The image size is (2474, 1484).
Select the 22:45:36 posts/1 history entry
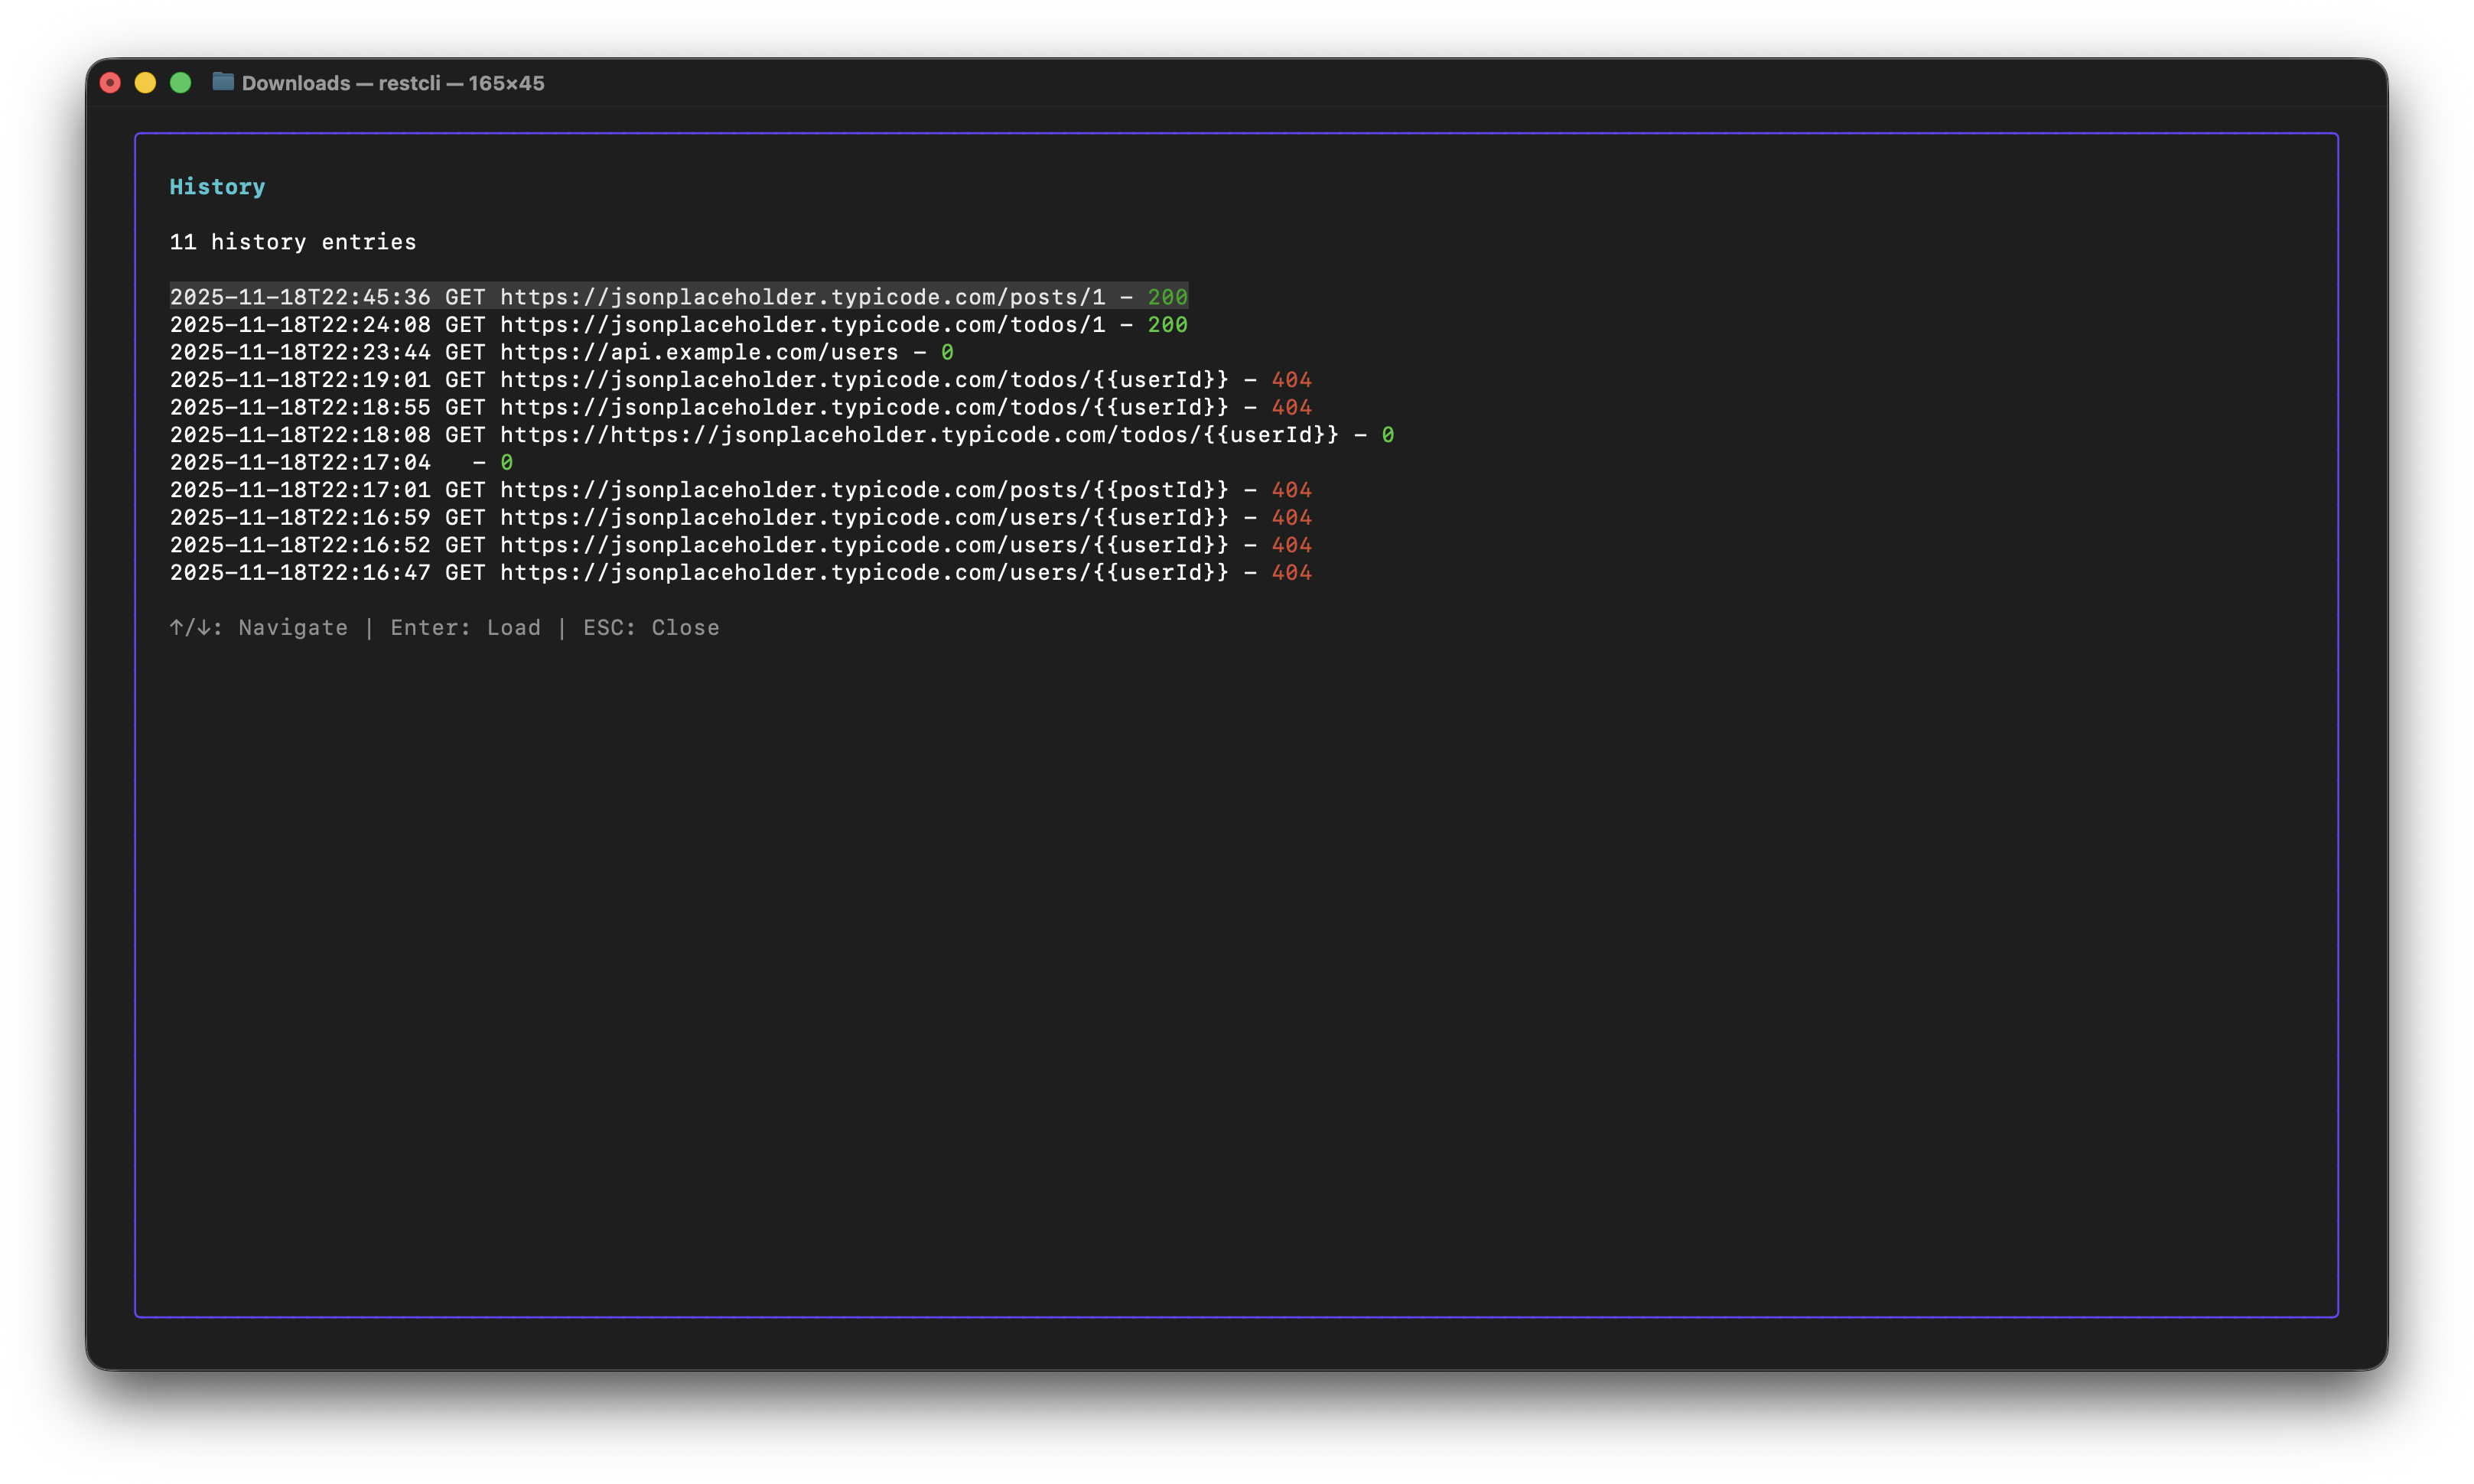(x=678, y=297)
